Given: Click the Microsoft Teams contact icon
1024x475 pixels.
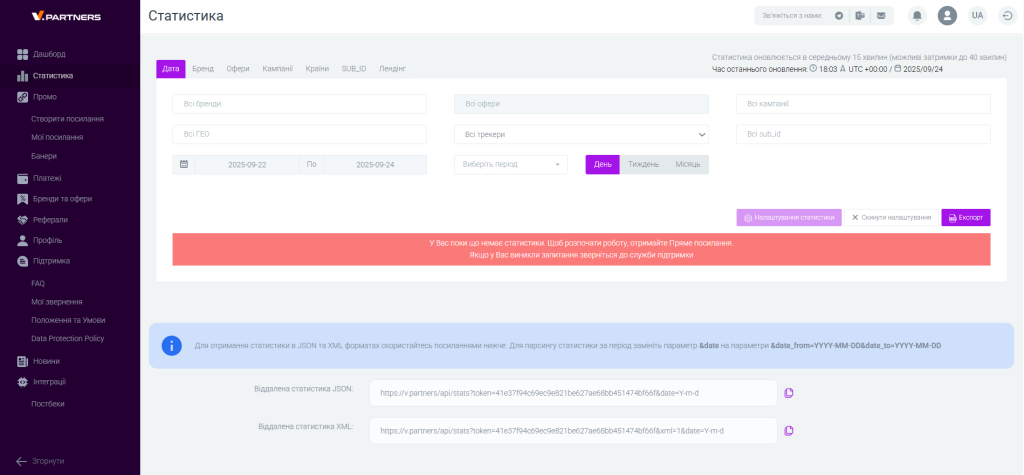Looking at the screenshot, I should pyautogui.click(x=860, y=16).
